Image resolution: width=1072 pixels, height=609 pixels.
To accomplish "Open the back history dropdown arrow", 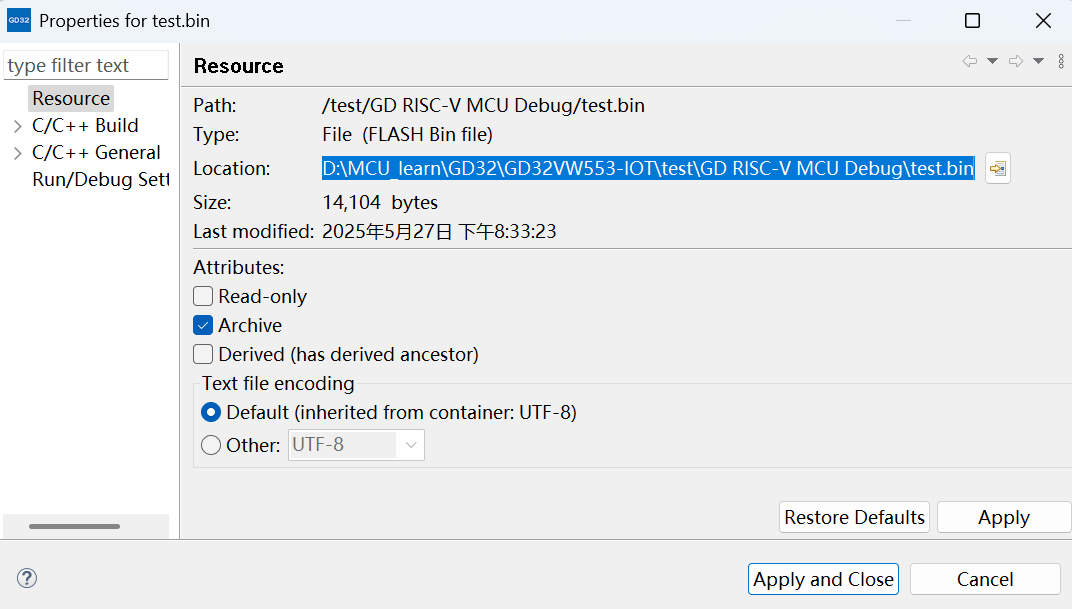I will click(x=992, y=62).
